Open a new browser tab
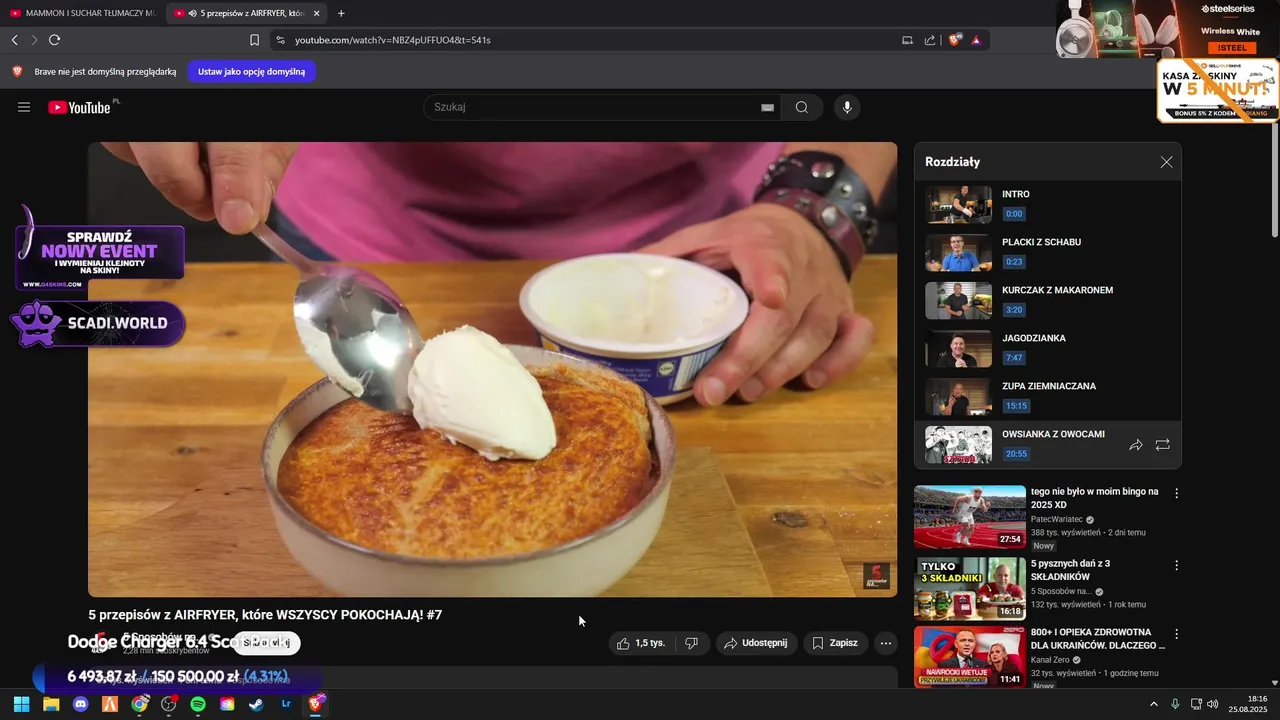Viewport: 1280px width, 720px height. pyautogui.click(x=341, y=13)
